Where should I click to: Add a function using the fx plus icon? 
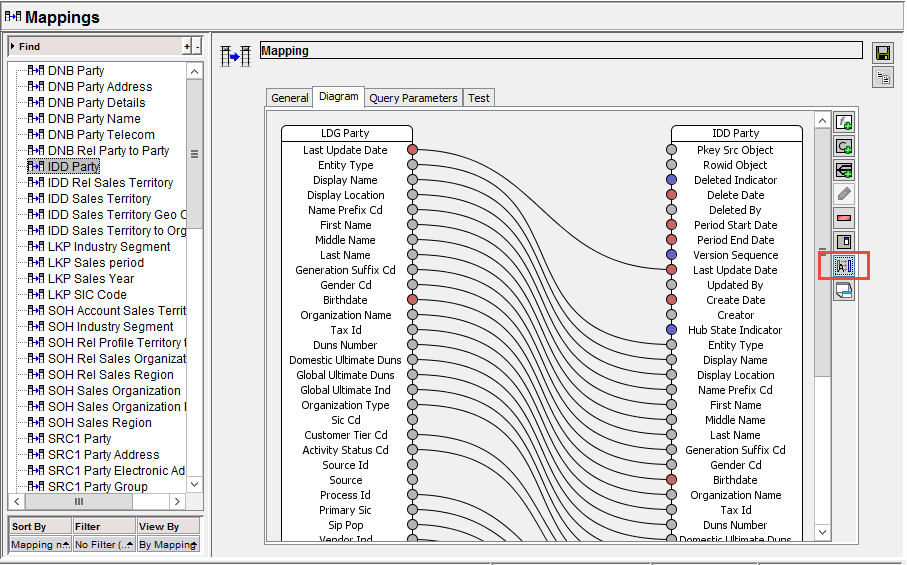point(844,122)
